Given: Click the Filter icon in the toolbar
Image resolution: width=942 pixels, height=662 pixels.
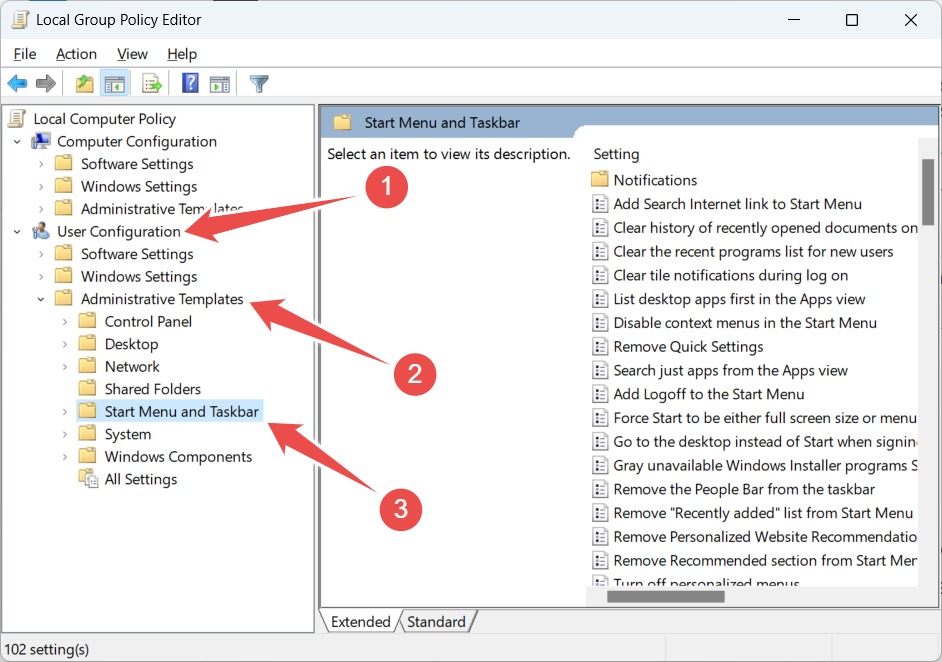Looking at the screenshot, I should point(258,83).
